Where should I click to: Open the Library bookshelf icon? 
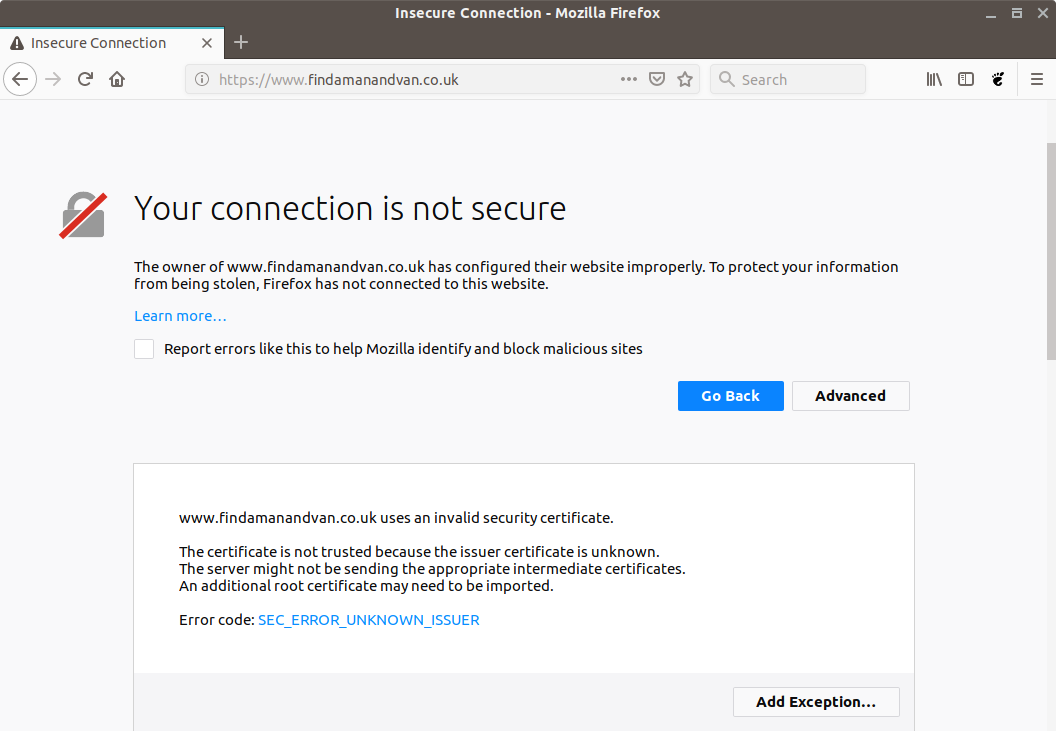(x=933, y=80)
